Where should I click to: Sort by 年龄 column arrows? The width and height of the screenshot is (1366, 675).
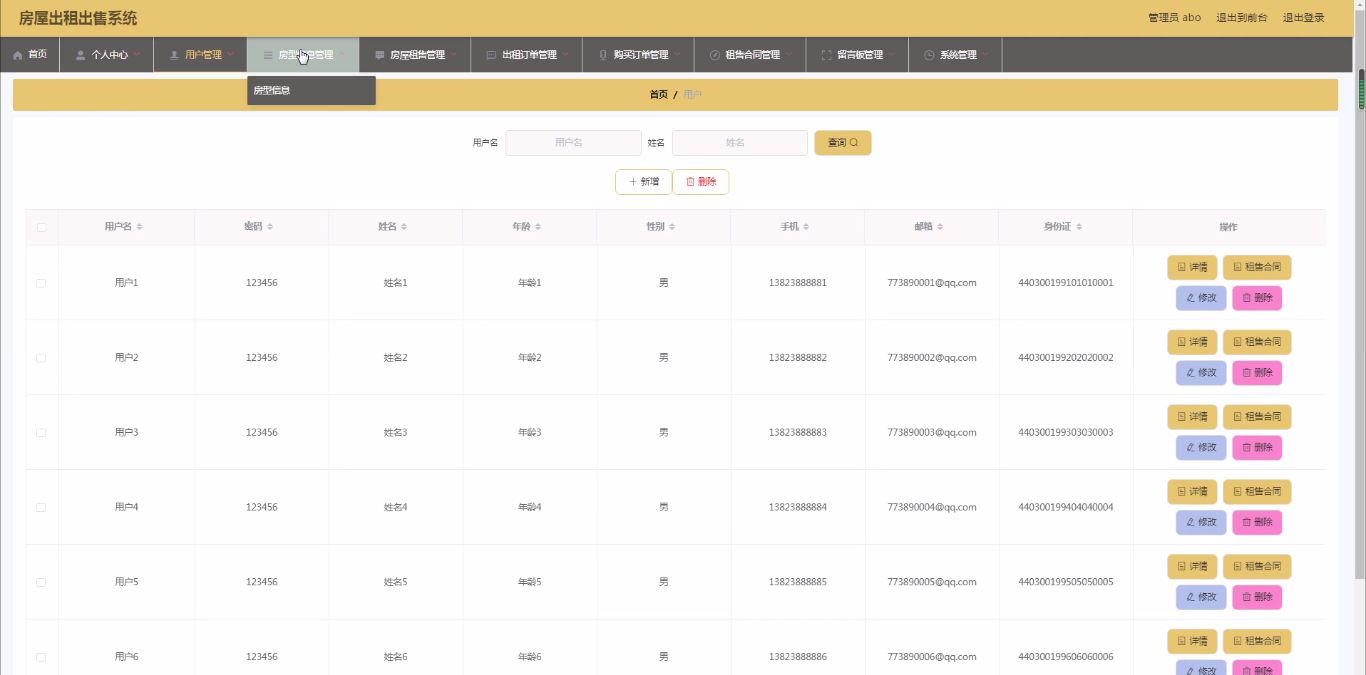pos(538,227)
